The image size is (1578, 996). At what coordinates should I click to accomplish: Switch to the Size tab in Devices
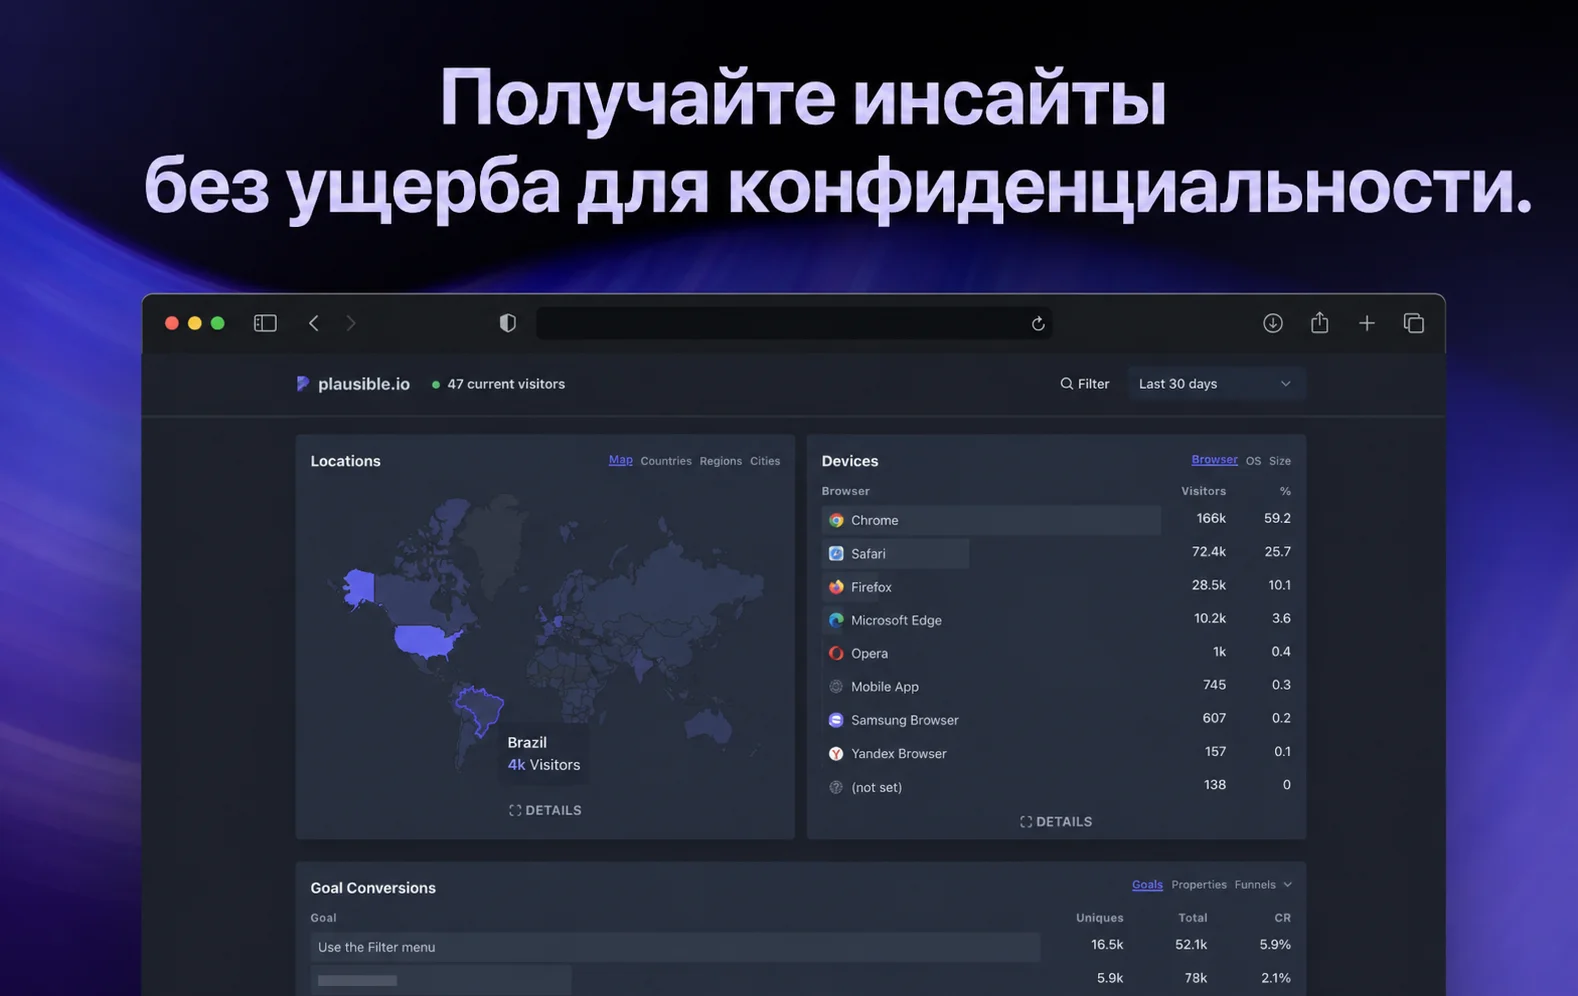(x=1280, y=461)
